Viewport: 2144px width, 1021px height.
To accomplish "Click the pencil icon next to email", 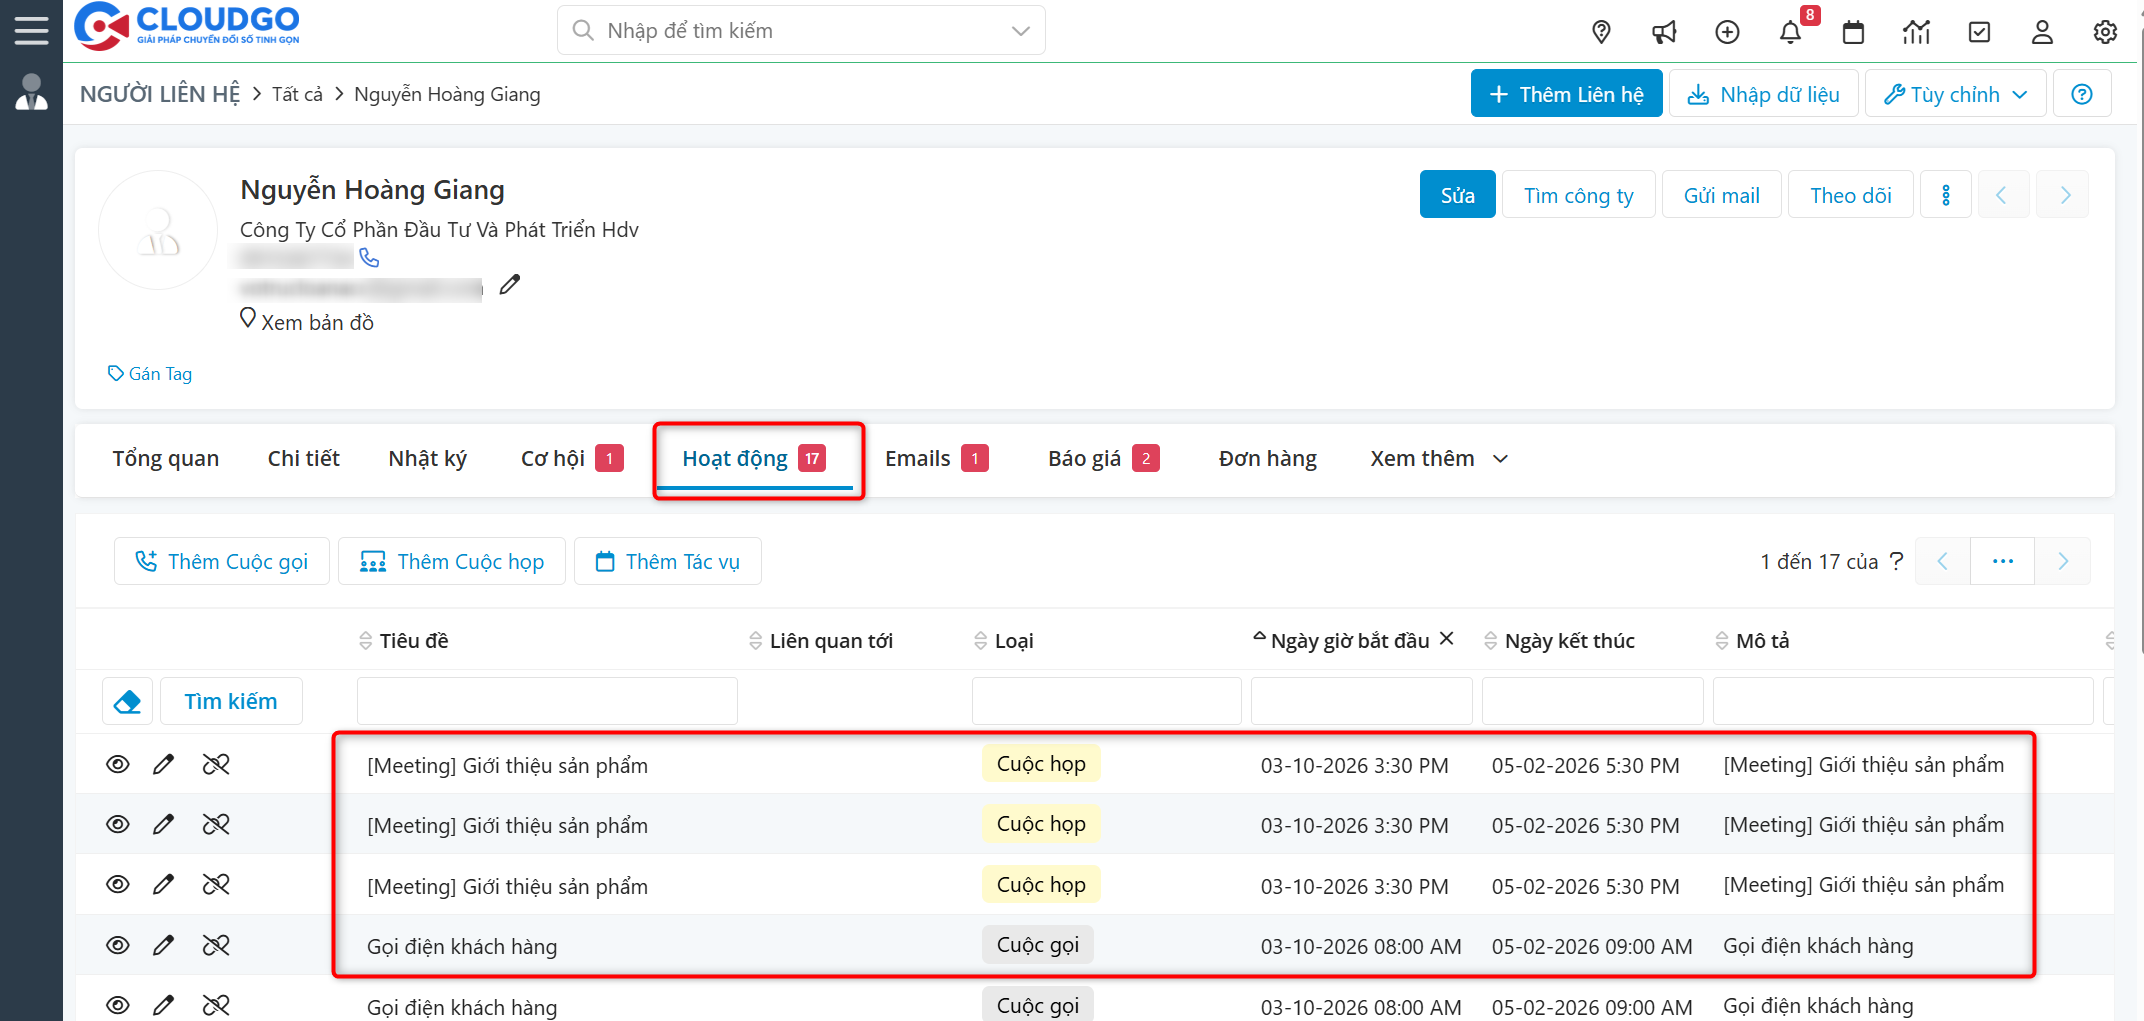I will click(510, 285).
